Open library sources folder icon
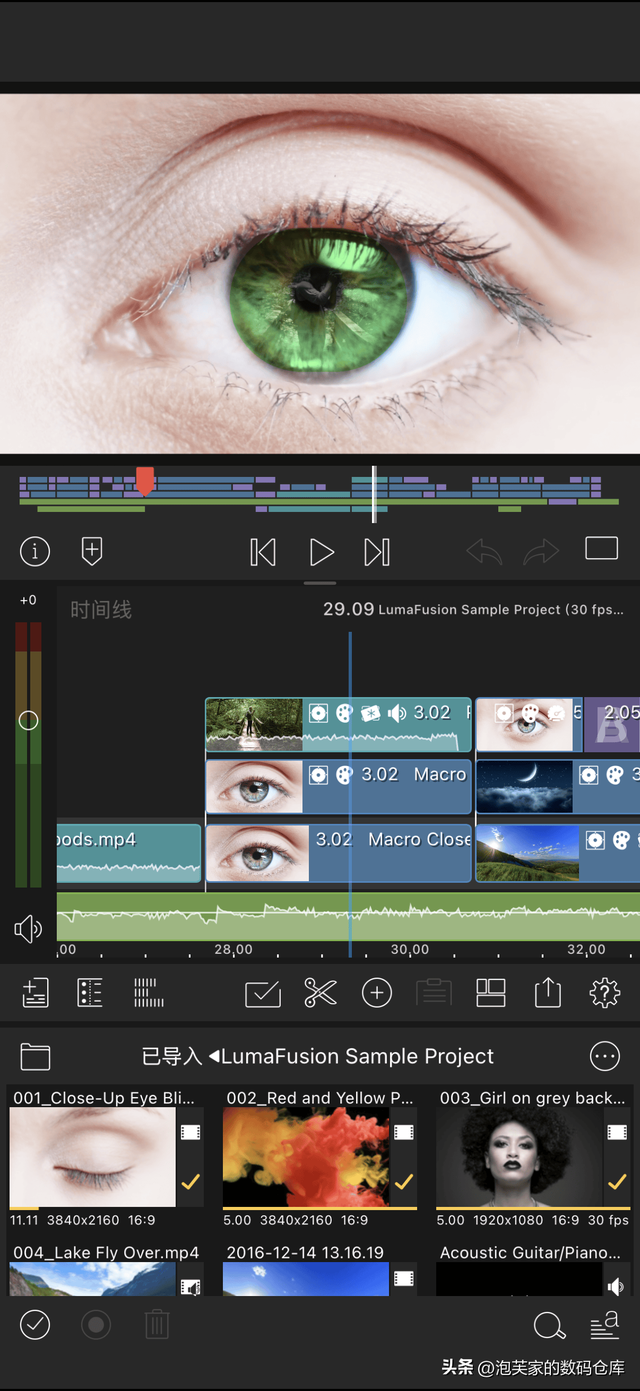Viewport: 640px width, 1391px height. tap(35, 1056)
